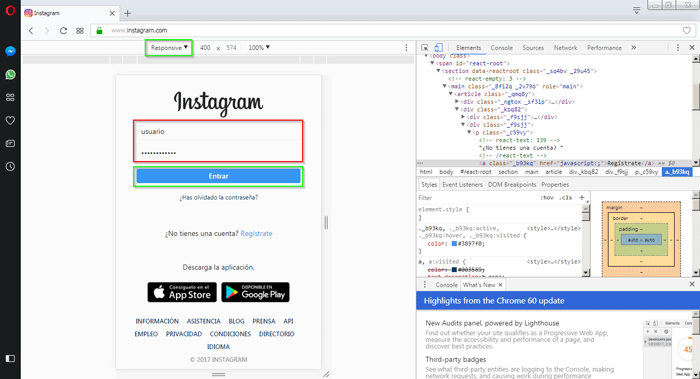The image size is (700, 379).
Task: Reload the Instagram page
Action: coord(63,30)
